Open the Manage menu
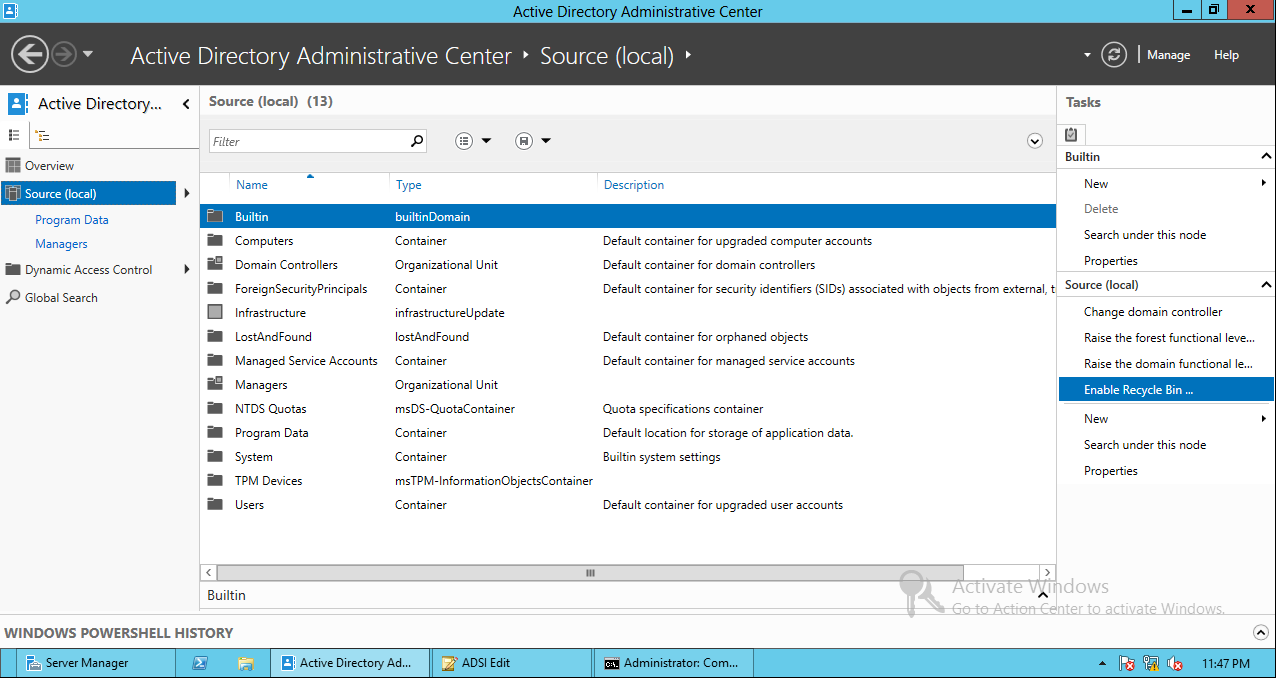This screenshot has width=1276, height=678. click(x=1167, y=55)
